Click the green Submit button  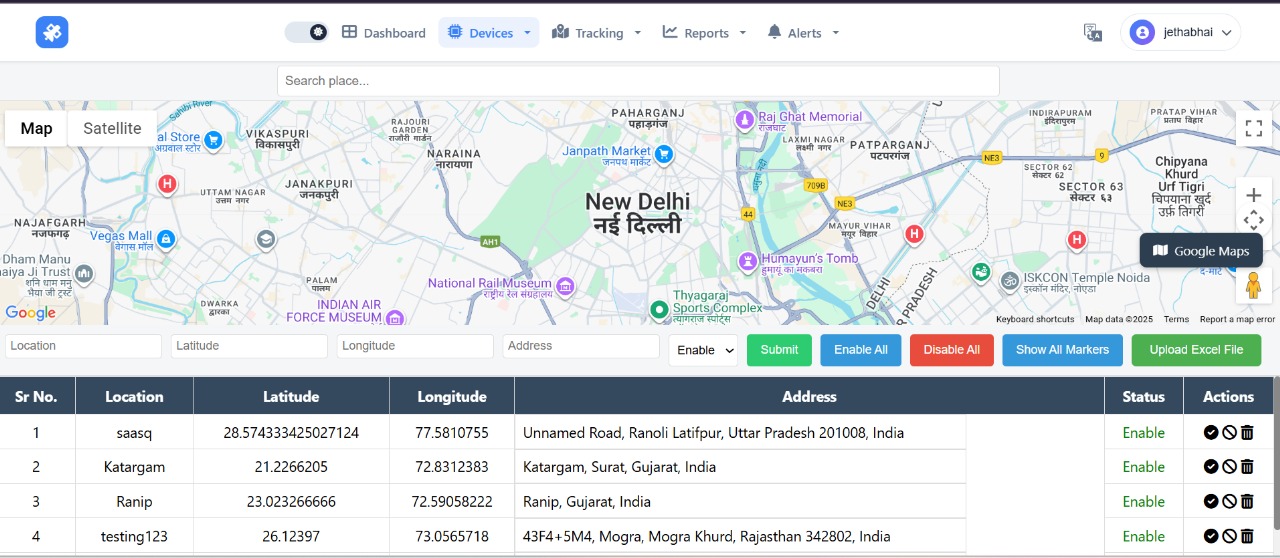click(779, 350)
